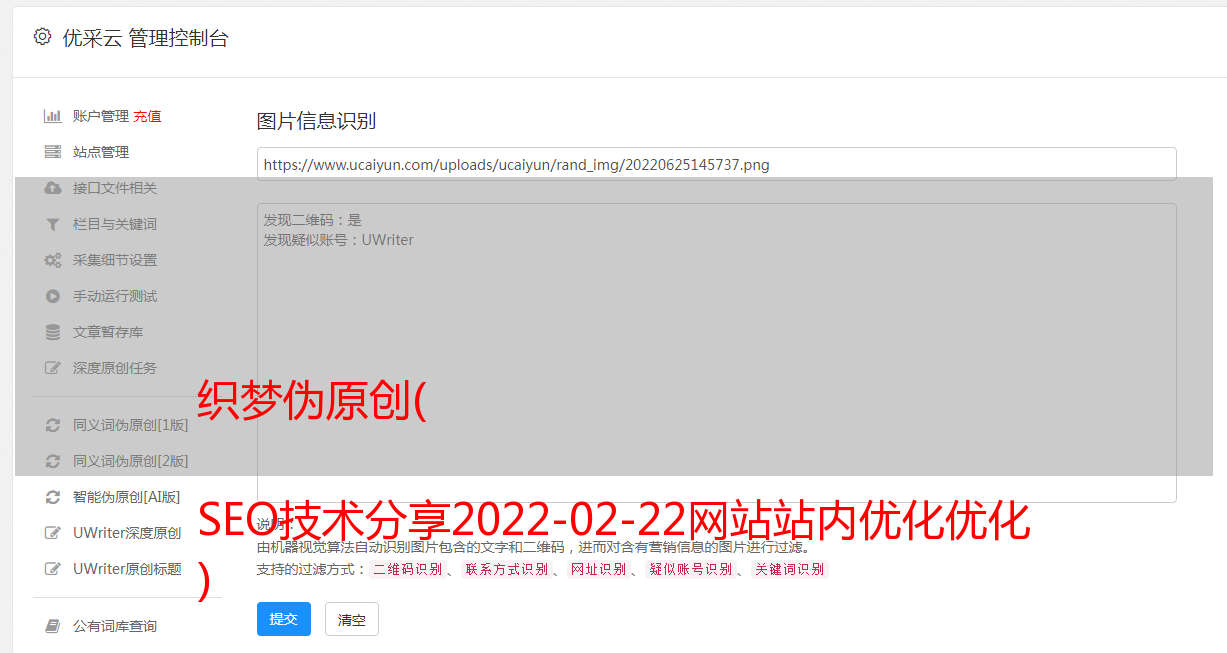Screen dimensions: 1227x653
Task: Click the red 充值 recharge link
Action: [147, 116]
